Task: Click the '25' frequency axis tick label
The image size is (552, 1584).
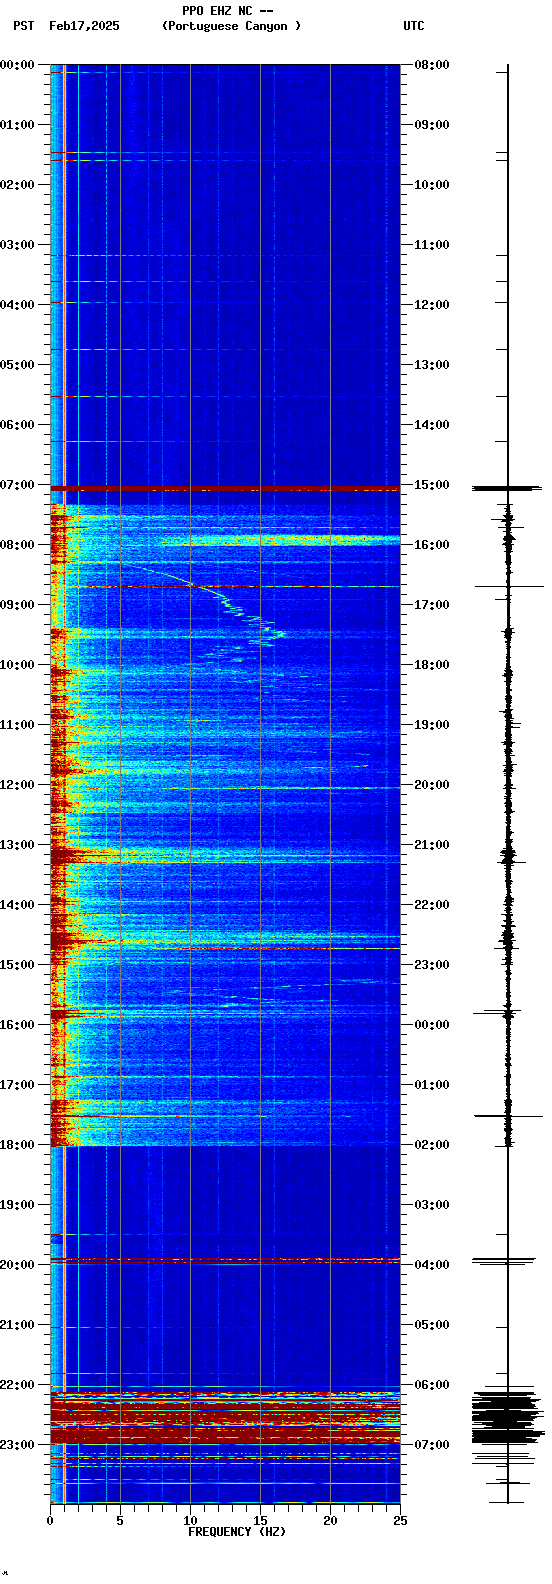Action: pyautogui.click(x=400, y=1521)
